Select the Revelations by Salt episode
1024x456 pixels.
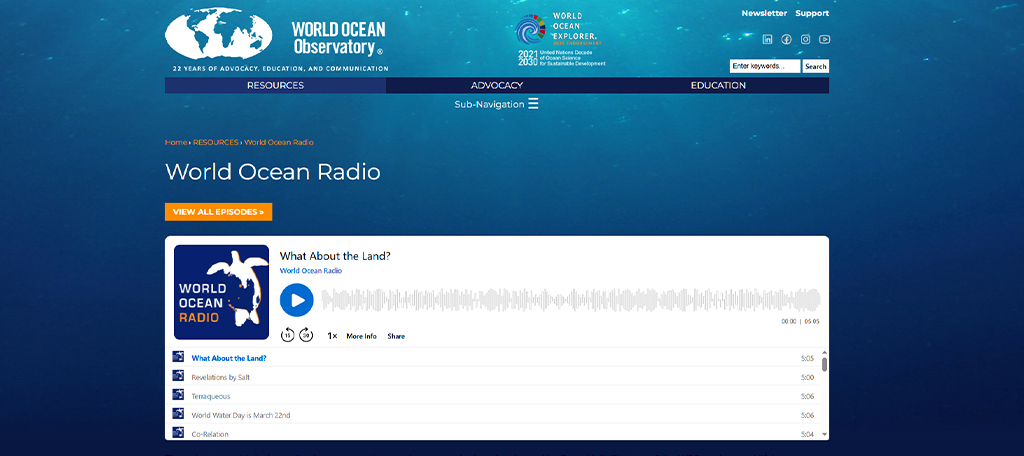493,376
